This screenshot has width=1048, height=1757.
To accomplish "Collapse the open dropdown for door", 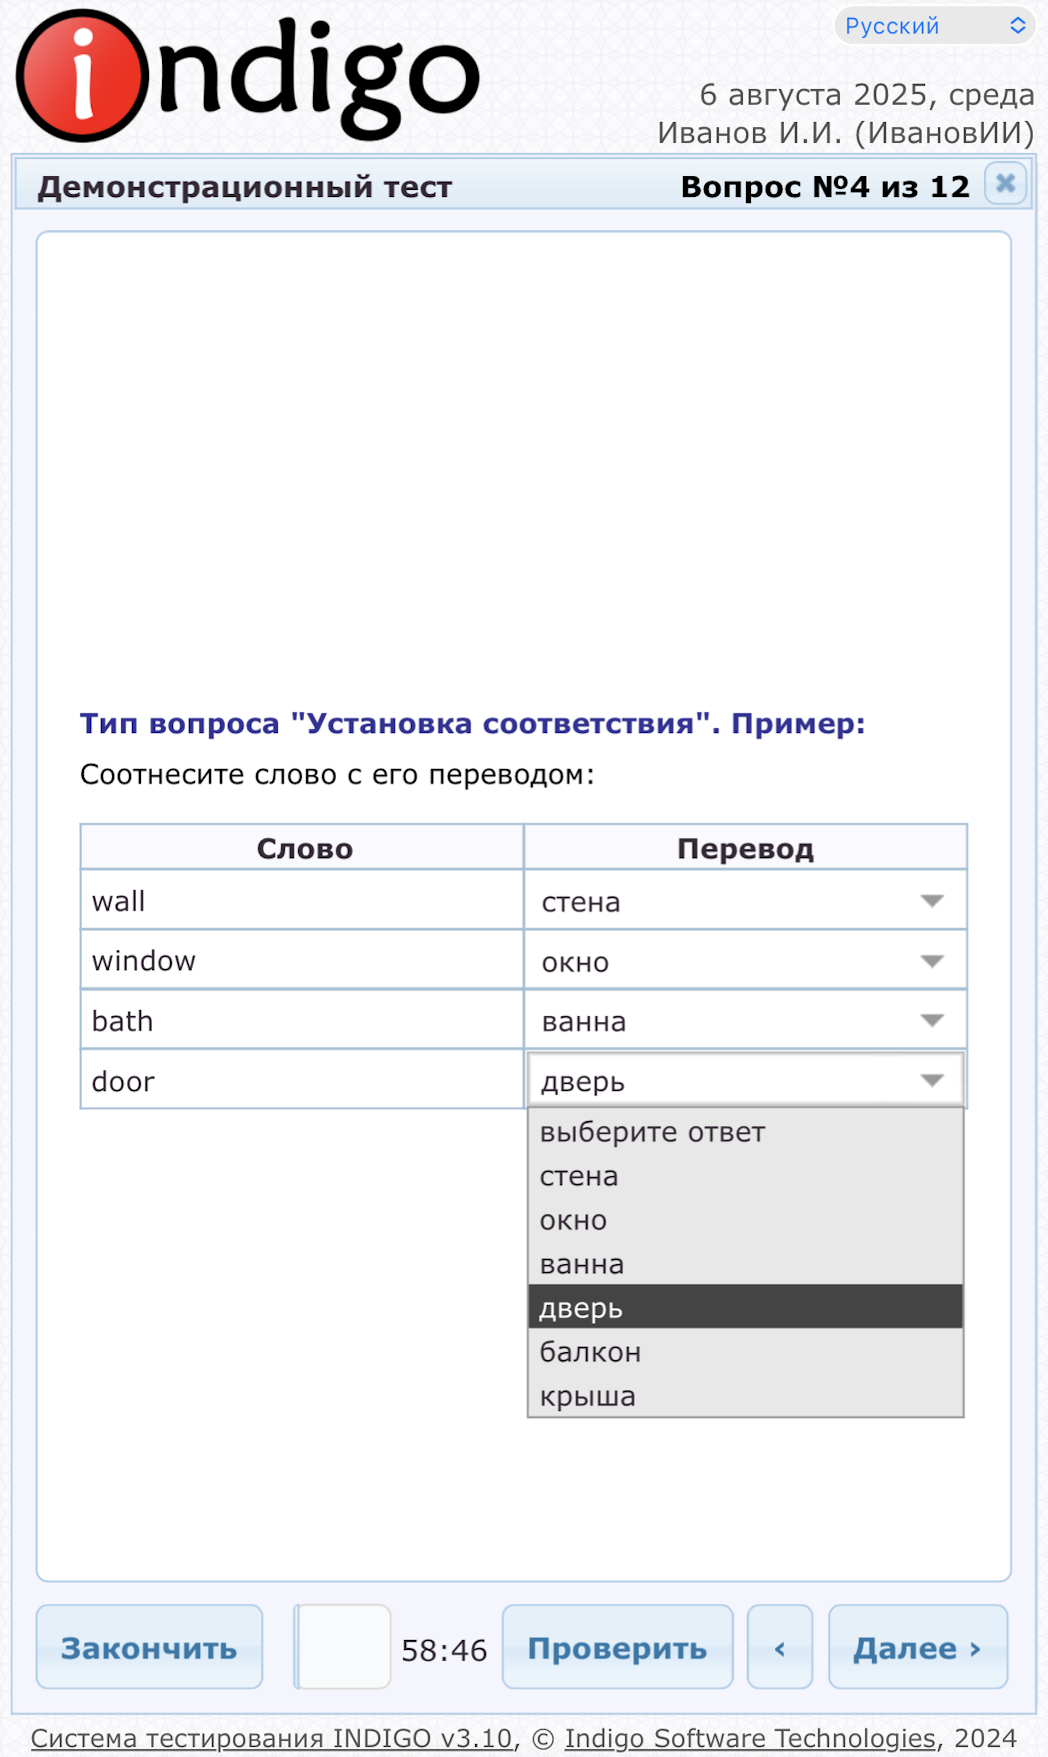I will (x=744, y=1081).
